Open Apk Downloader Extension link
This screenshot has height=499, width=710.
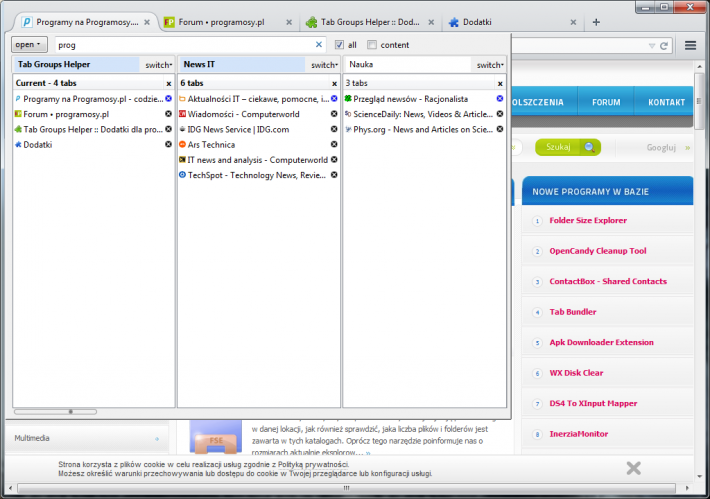click(601, 342)
